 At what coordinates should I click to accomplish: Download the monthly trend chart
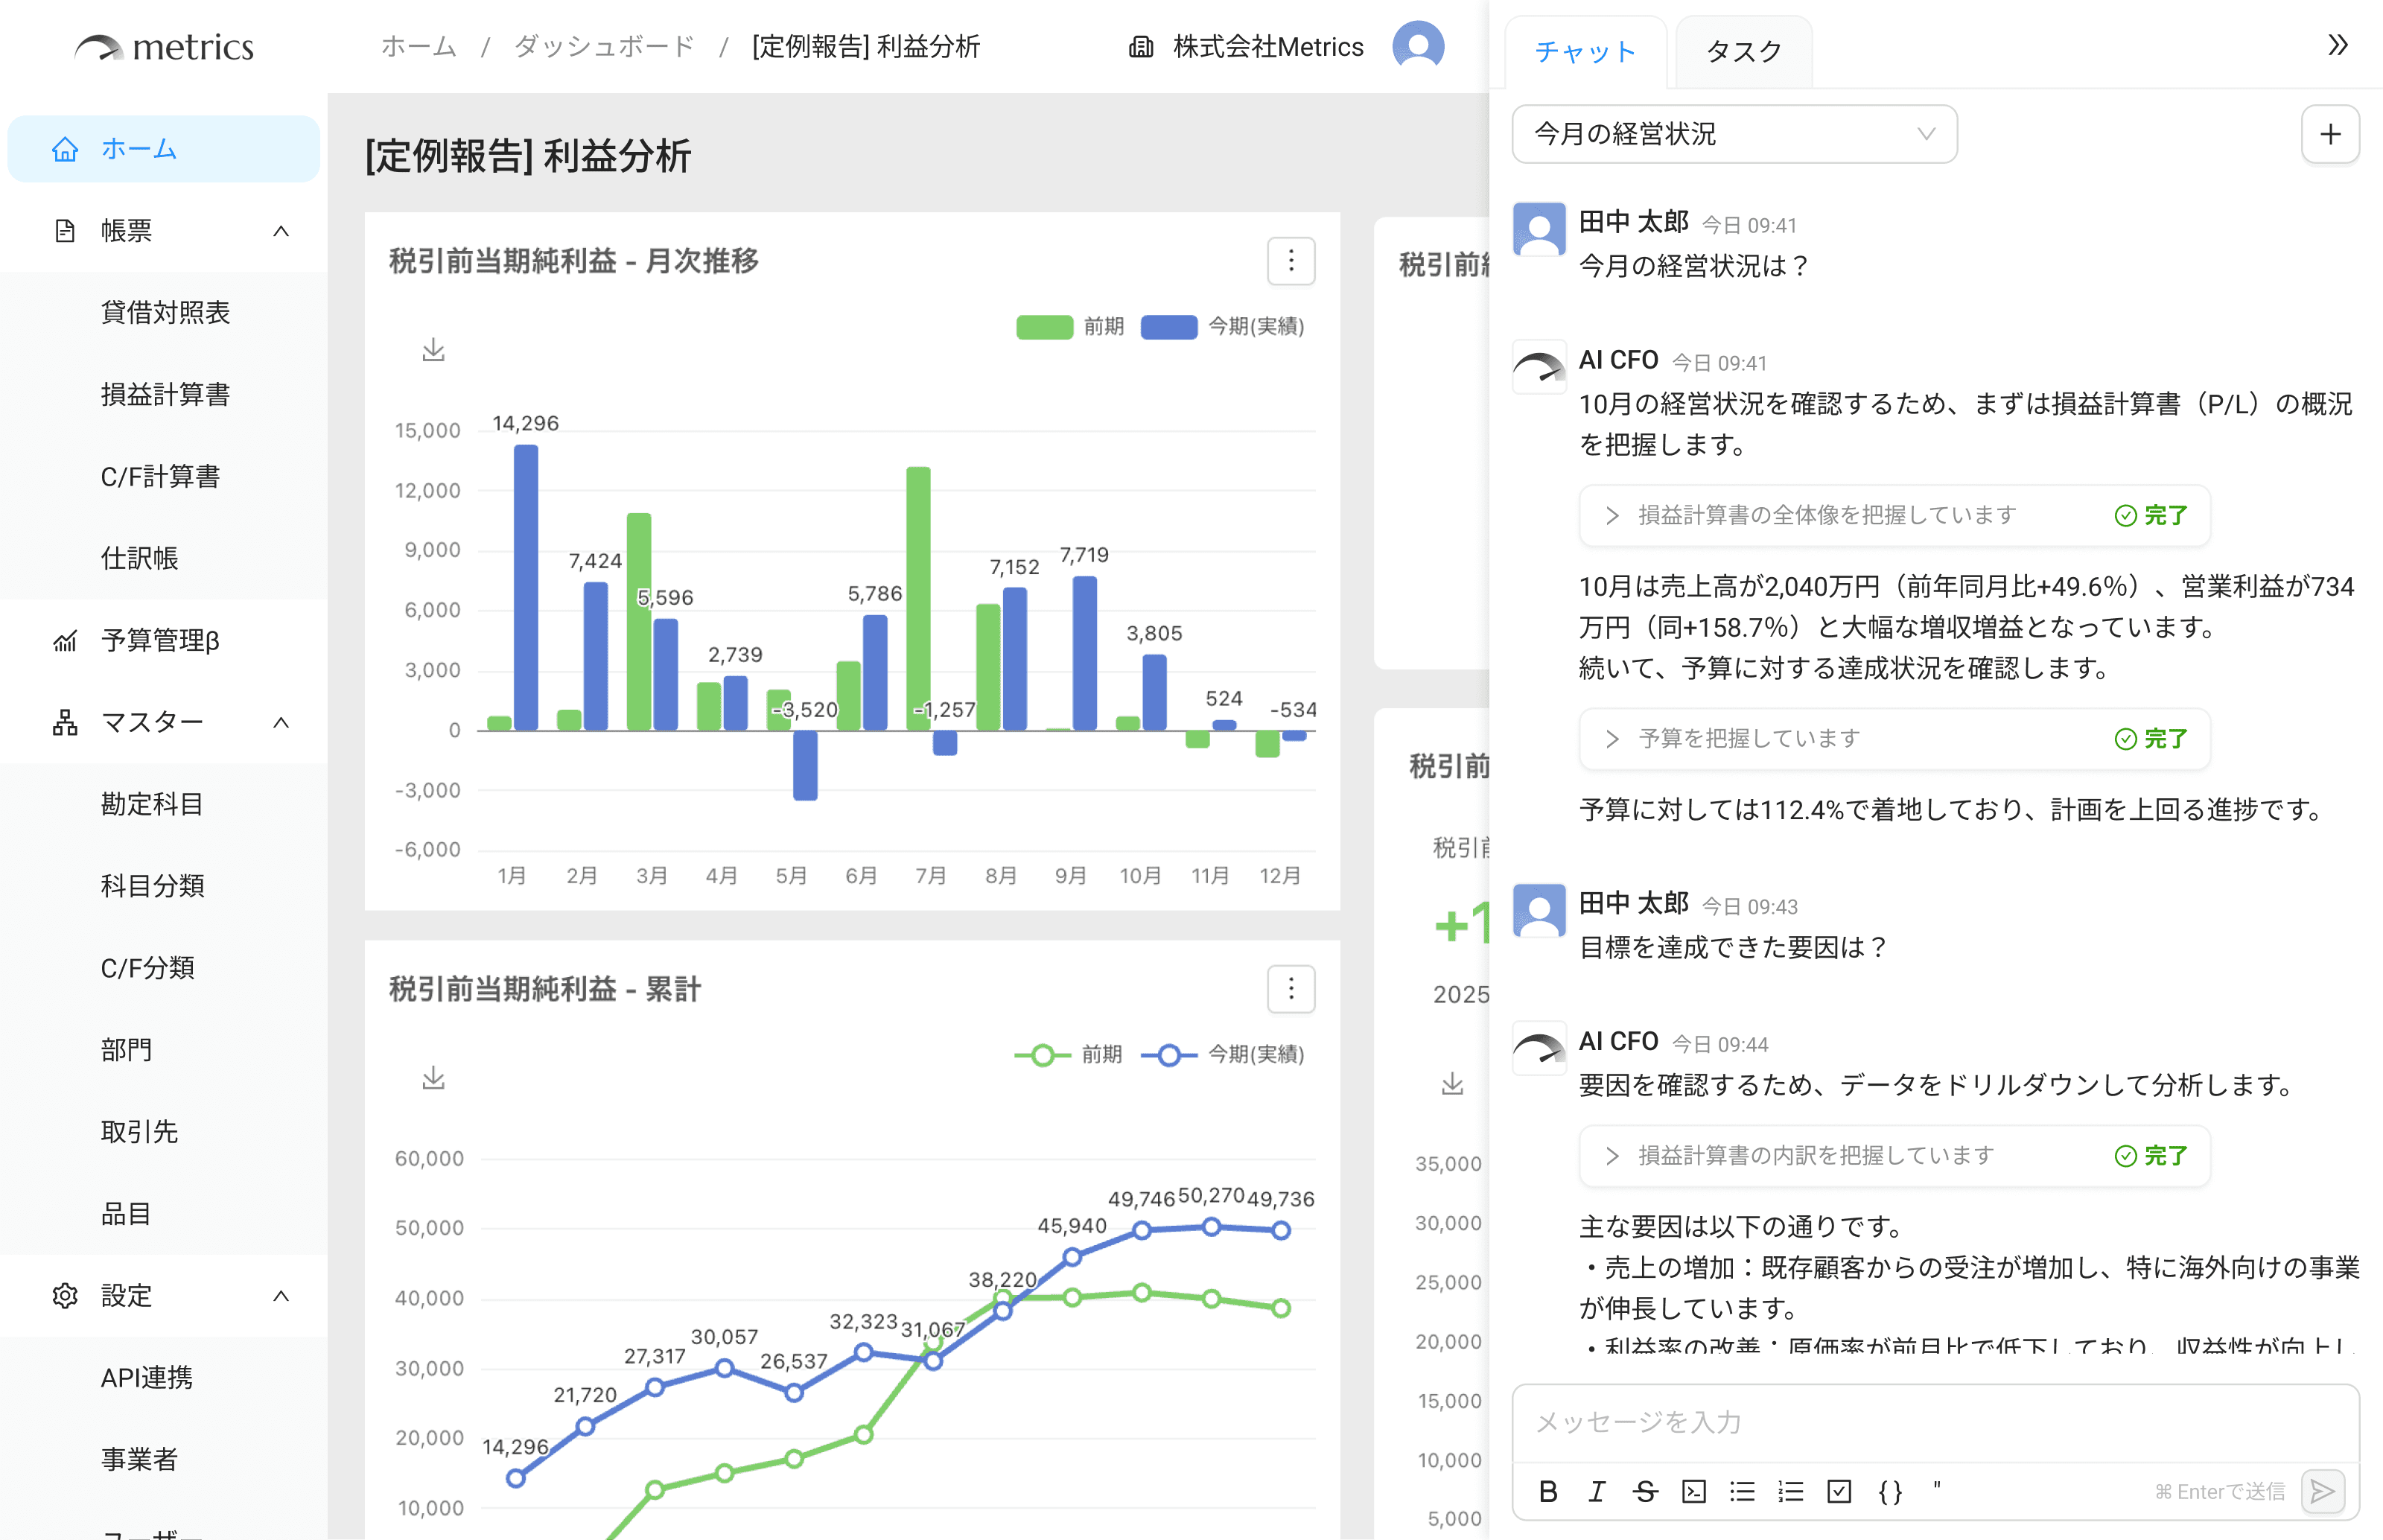pos(433,350)
